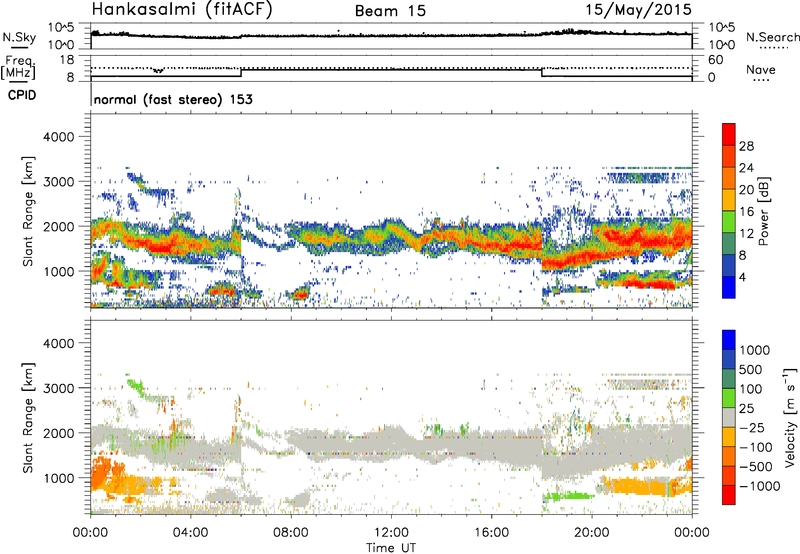
Task: Click the 04:00 time tick label
Action: [x=190, y=533]
